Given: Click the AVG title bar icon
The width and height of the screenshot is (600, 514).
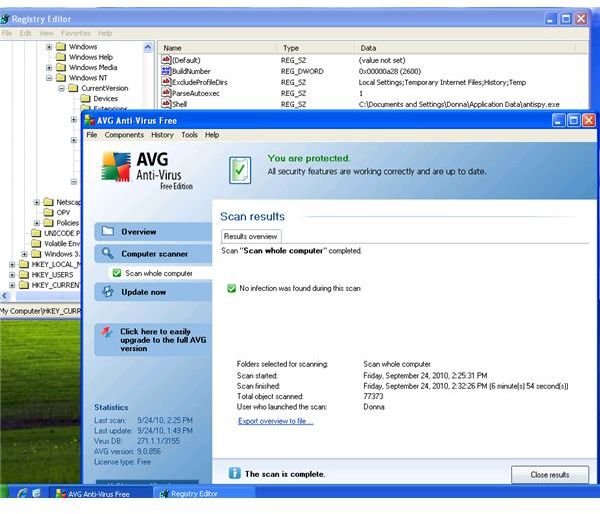Looking at the screenshot, I should tap(90, 121).
